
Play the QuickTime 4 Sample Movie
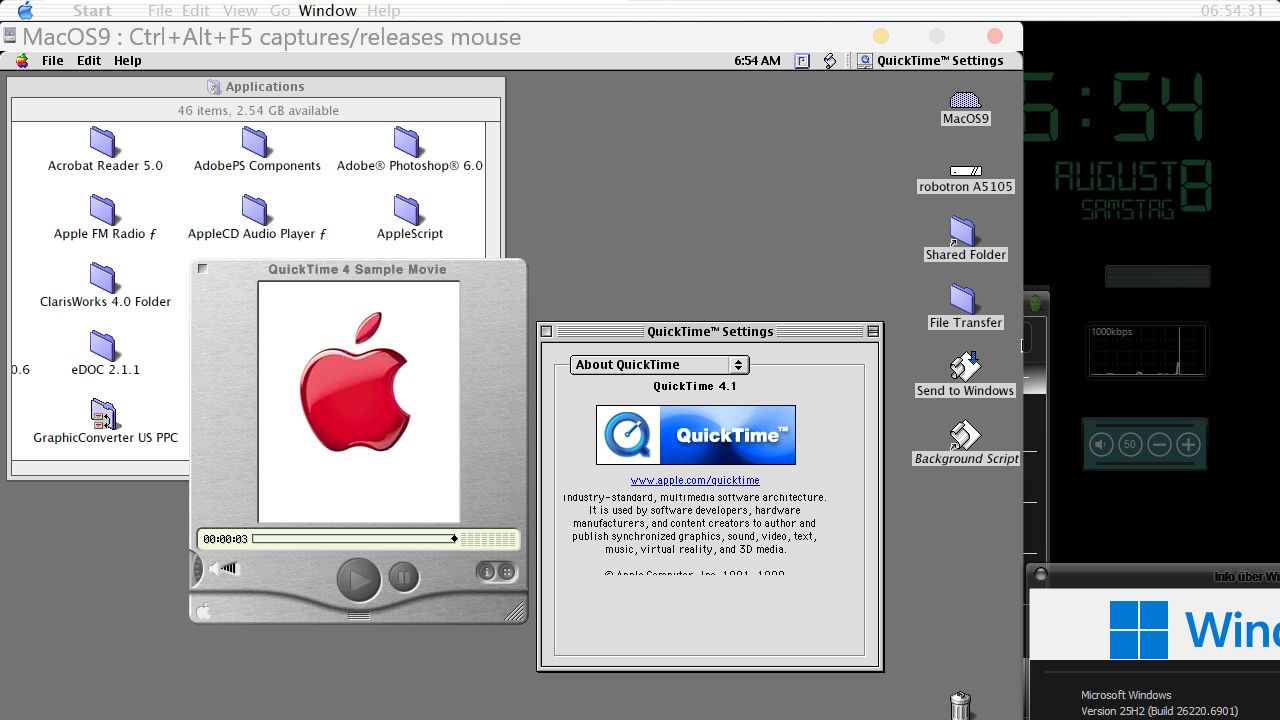(x=358, y=579)
